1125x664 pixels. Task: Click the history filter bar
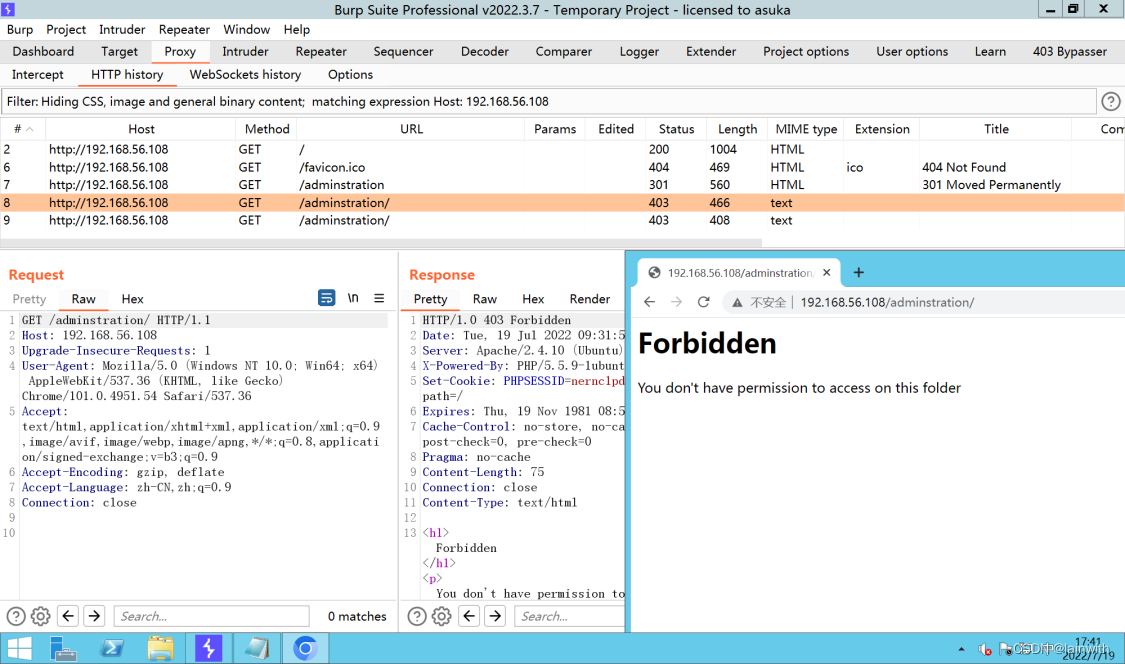click(x=548, y=102)
